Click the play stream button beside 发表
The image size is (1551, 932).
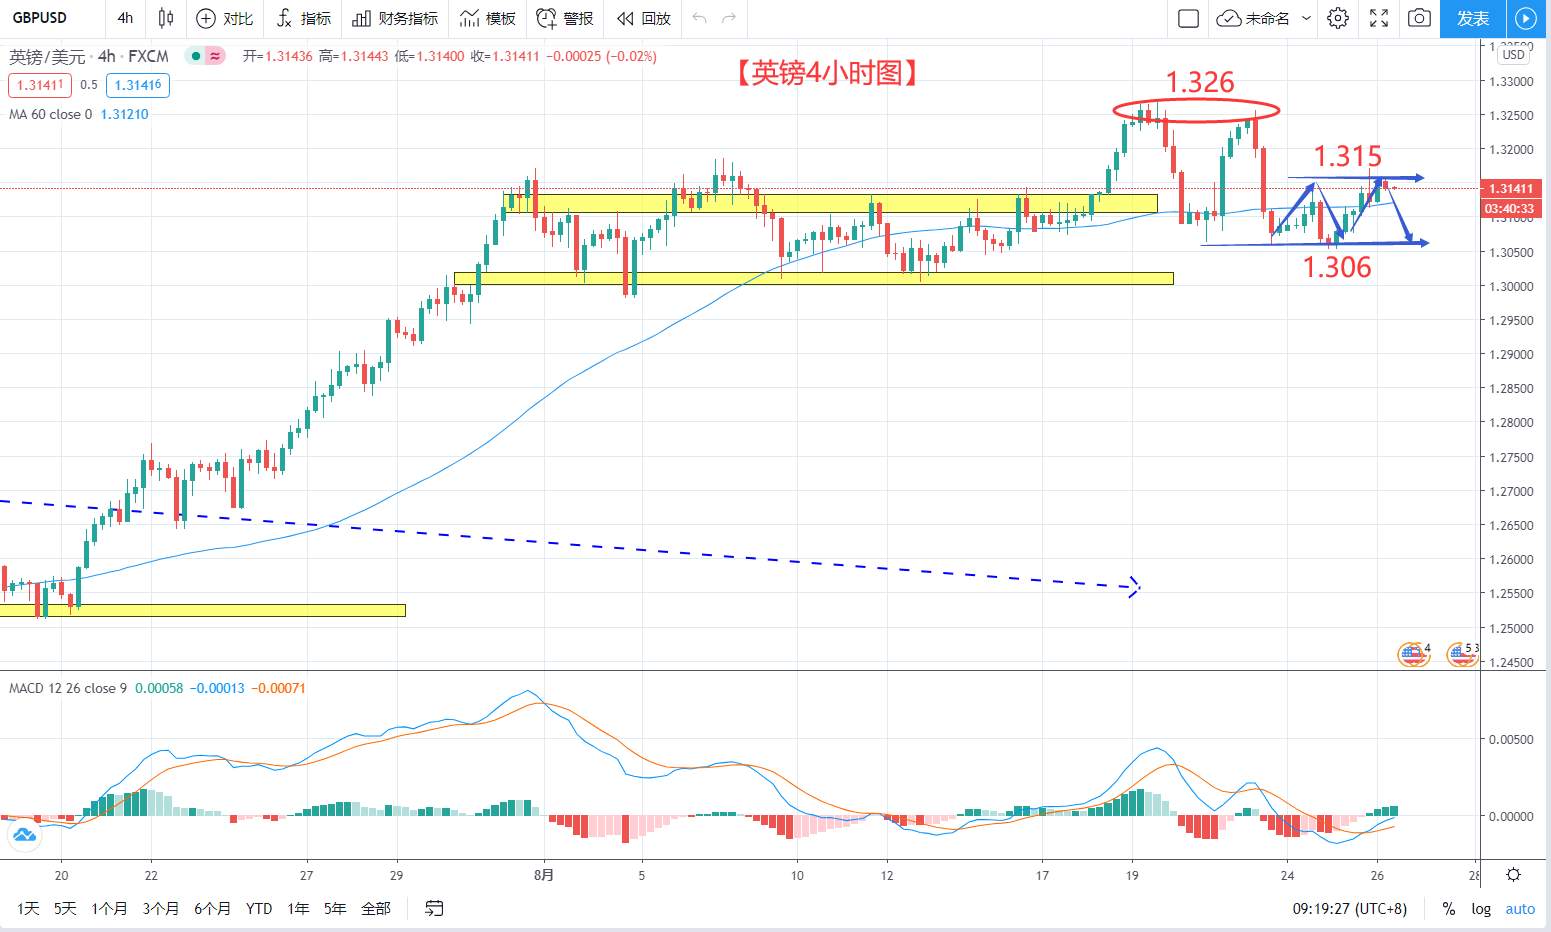(1526, 18)
